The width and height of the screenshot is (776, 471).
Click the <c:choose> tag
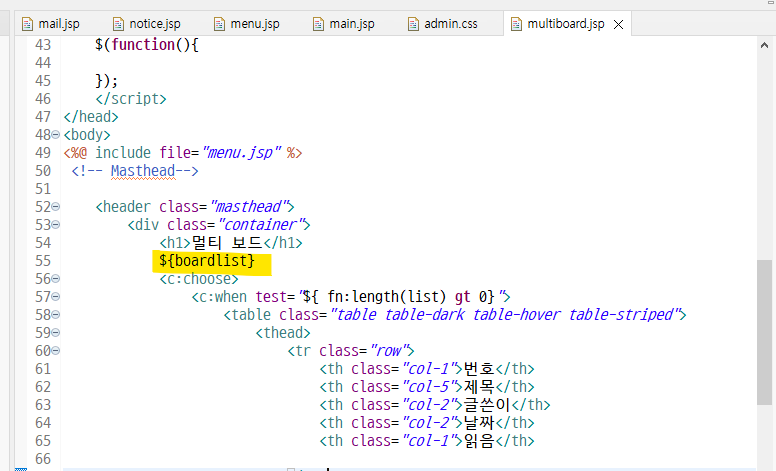[x=199, y=279]
